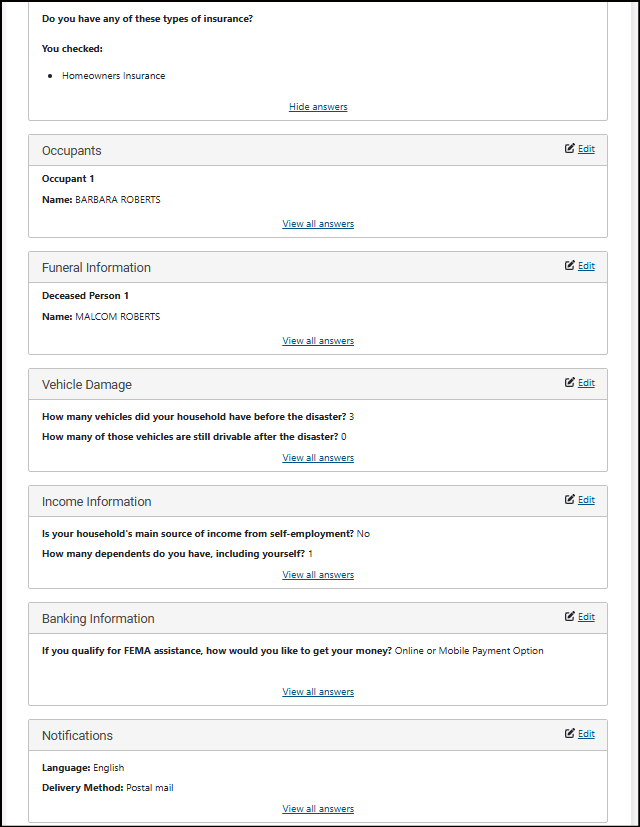Click the edit pencil icon for Income Information
Image resolution: width=640 pixels, height=827 pixels.
(x=570, y=500)
